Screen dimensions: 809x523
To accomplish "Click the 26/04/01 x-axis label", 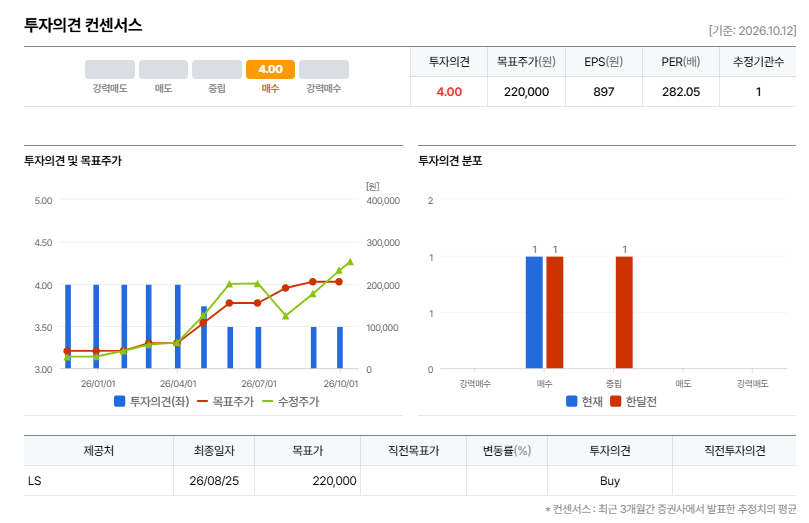I will [178, 384].
